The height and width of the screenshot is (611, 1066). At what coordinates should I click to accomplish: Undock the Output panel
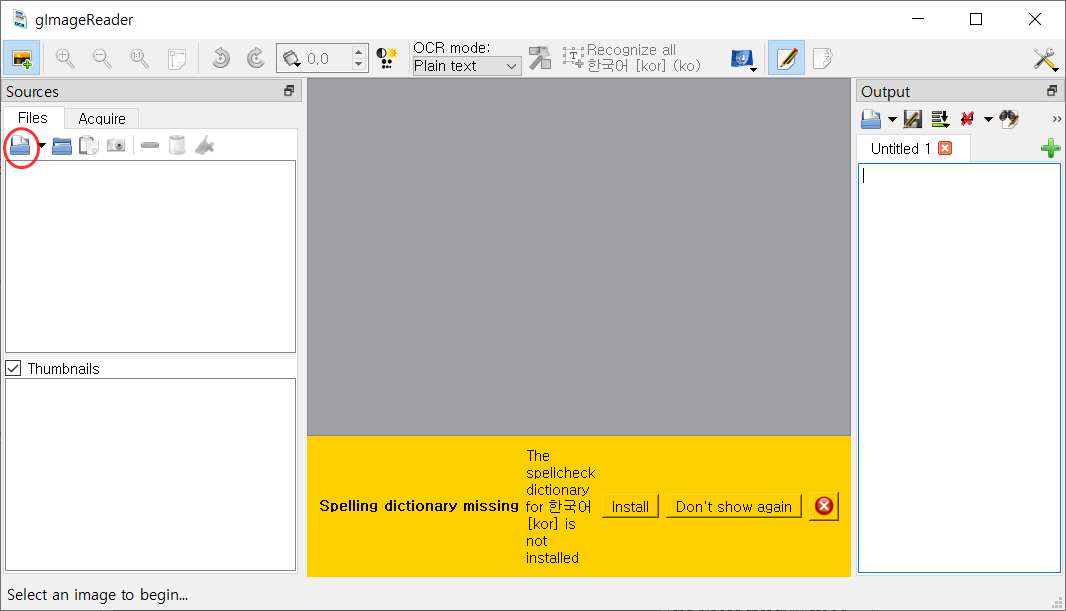1052,91
